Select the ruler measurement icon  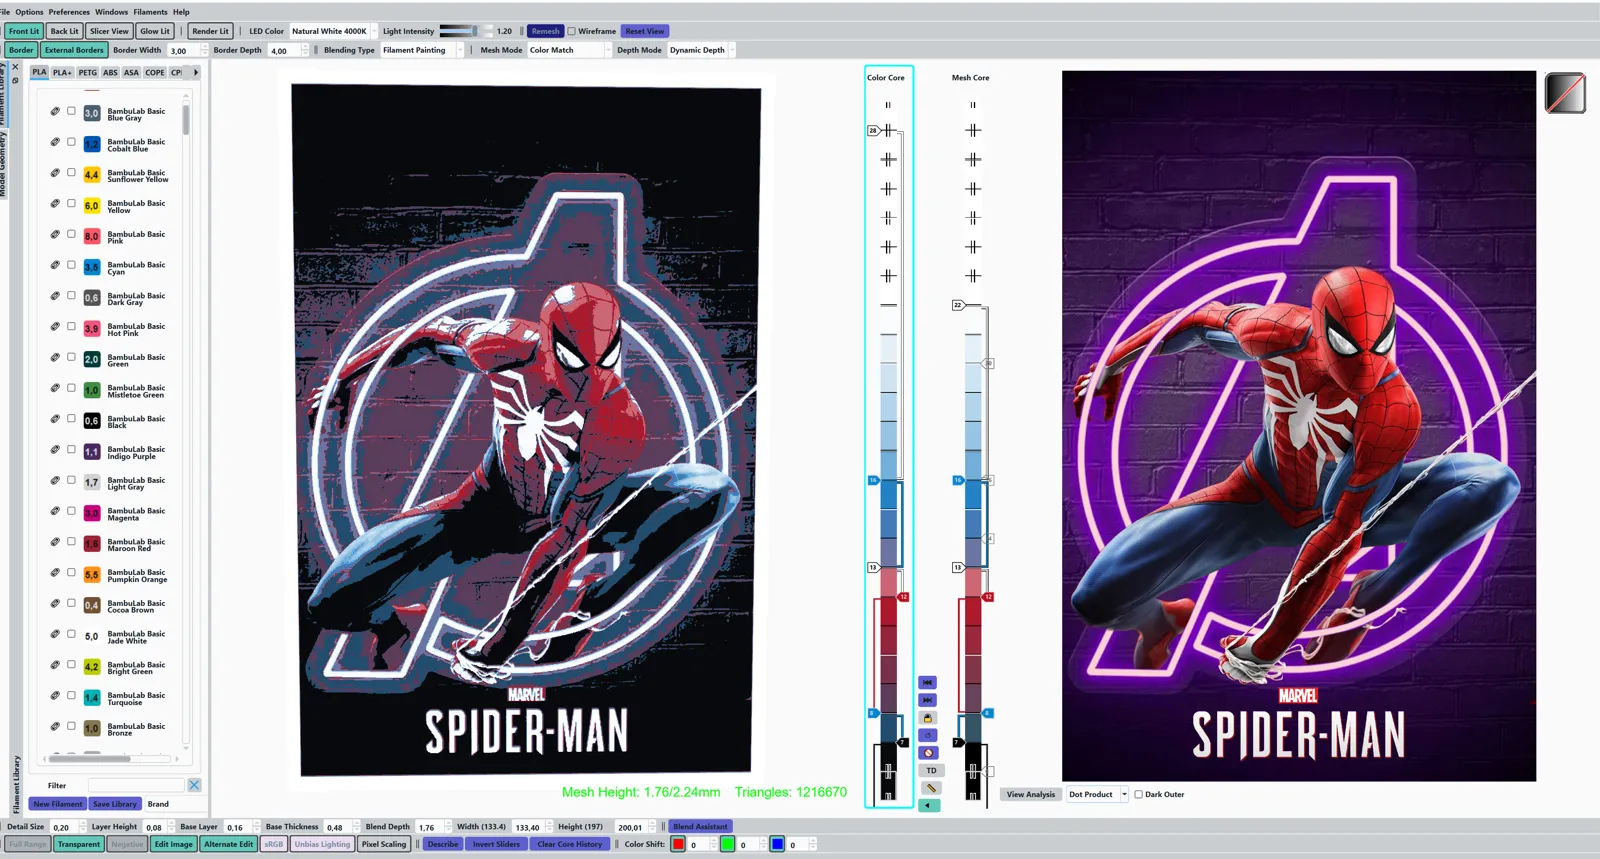(x=931, y=788)
